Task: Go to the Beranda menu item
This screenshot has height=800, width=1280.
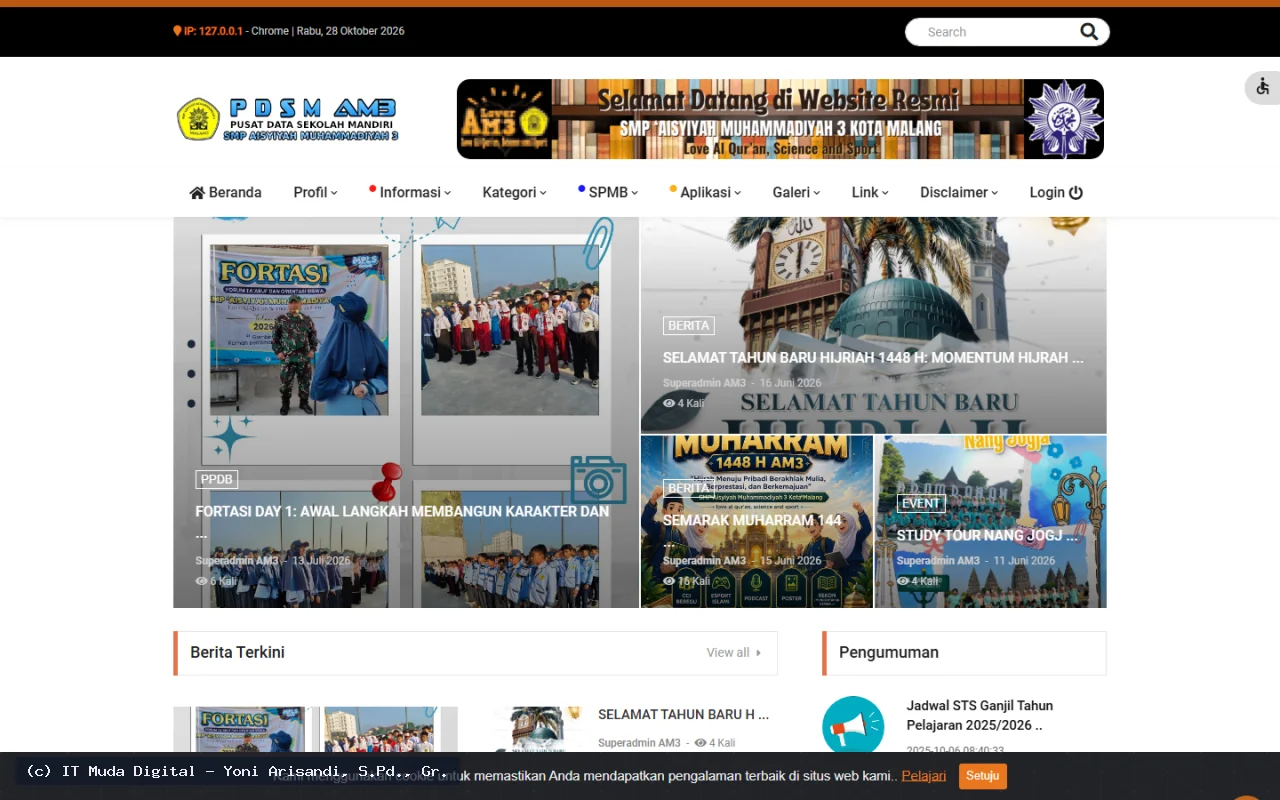Action: click(226, 192)
